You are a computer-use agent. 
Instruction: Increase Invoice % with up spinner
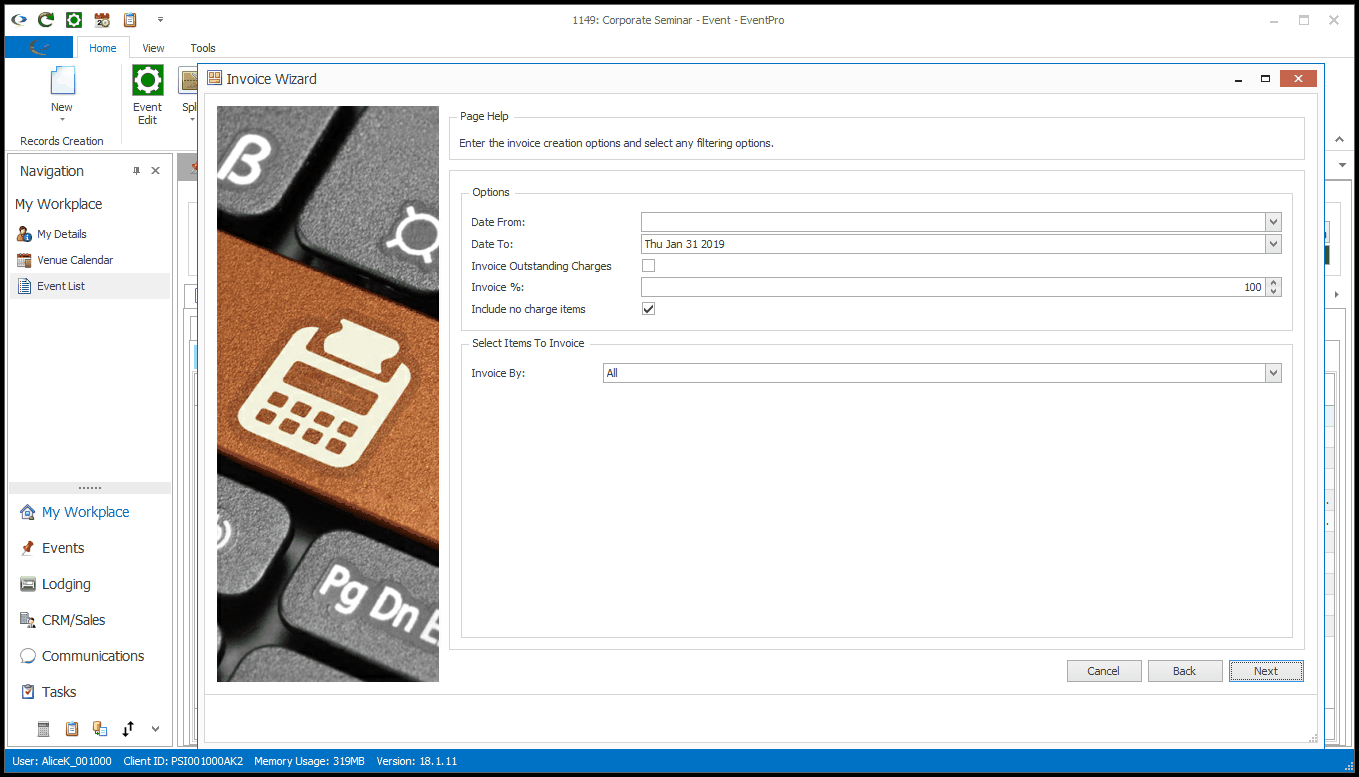(x=1273, y=283)
